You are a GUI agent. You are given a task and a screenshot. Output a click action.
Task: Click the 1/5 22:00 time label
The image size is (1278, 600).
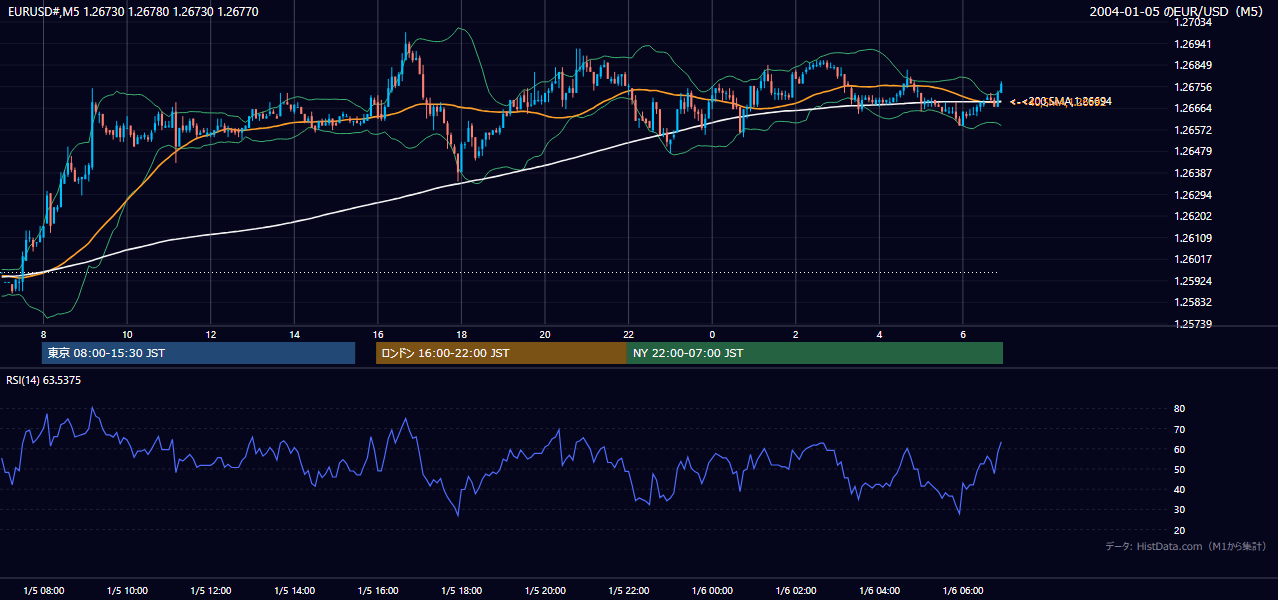628,591
